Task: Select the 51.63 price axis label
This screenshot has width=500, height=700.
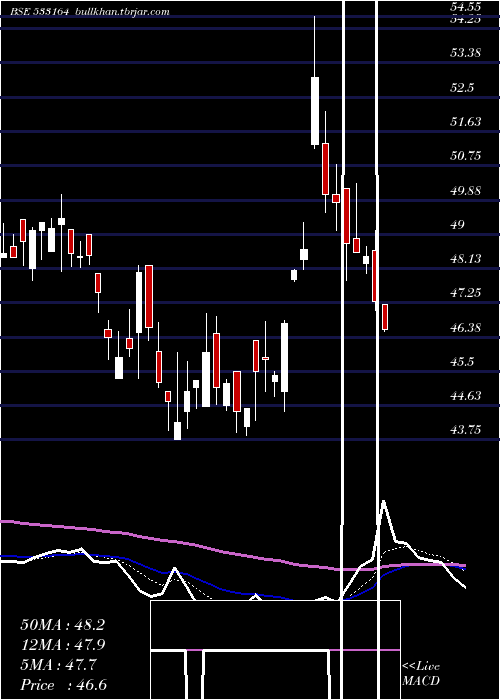Action: (466, 121)
